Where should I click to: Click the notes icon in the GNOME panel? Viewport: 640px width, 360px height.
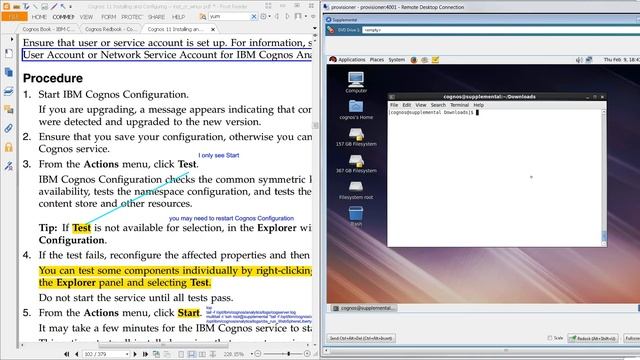(x=436, y=60)
